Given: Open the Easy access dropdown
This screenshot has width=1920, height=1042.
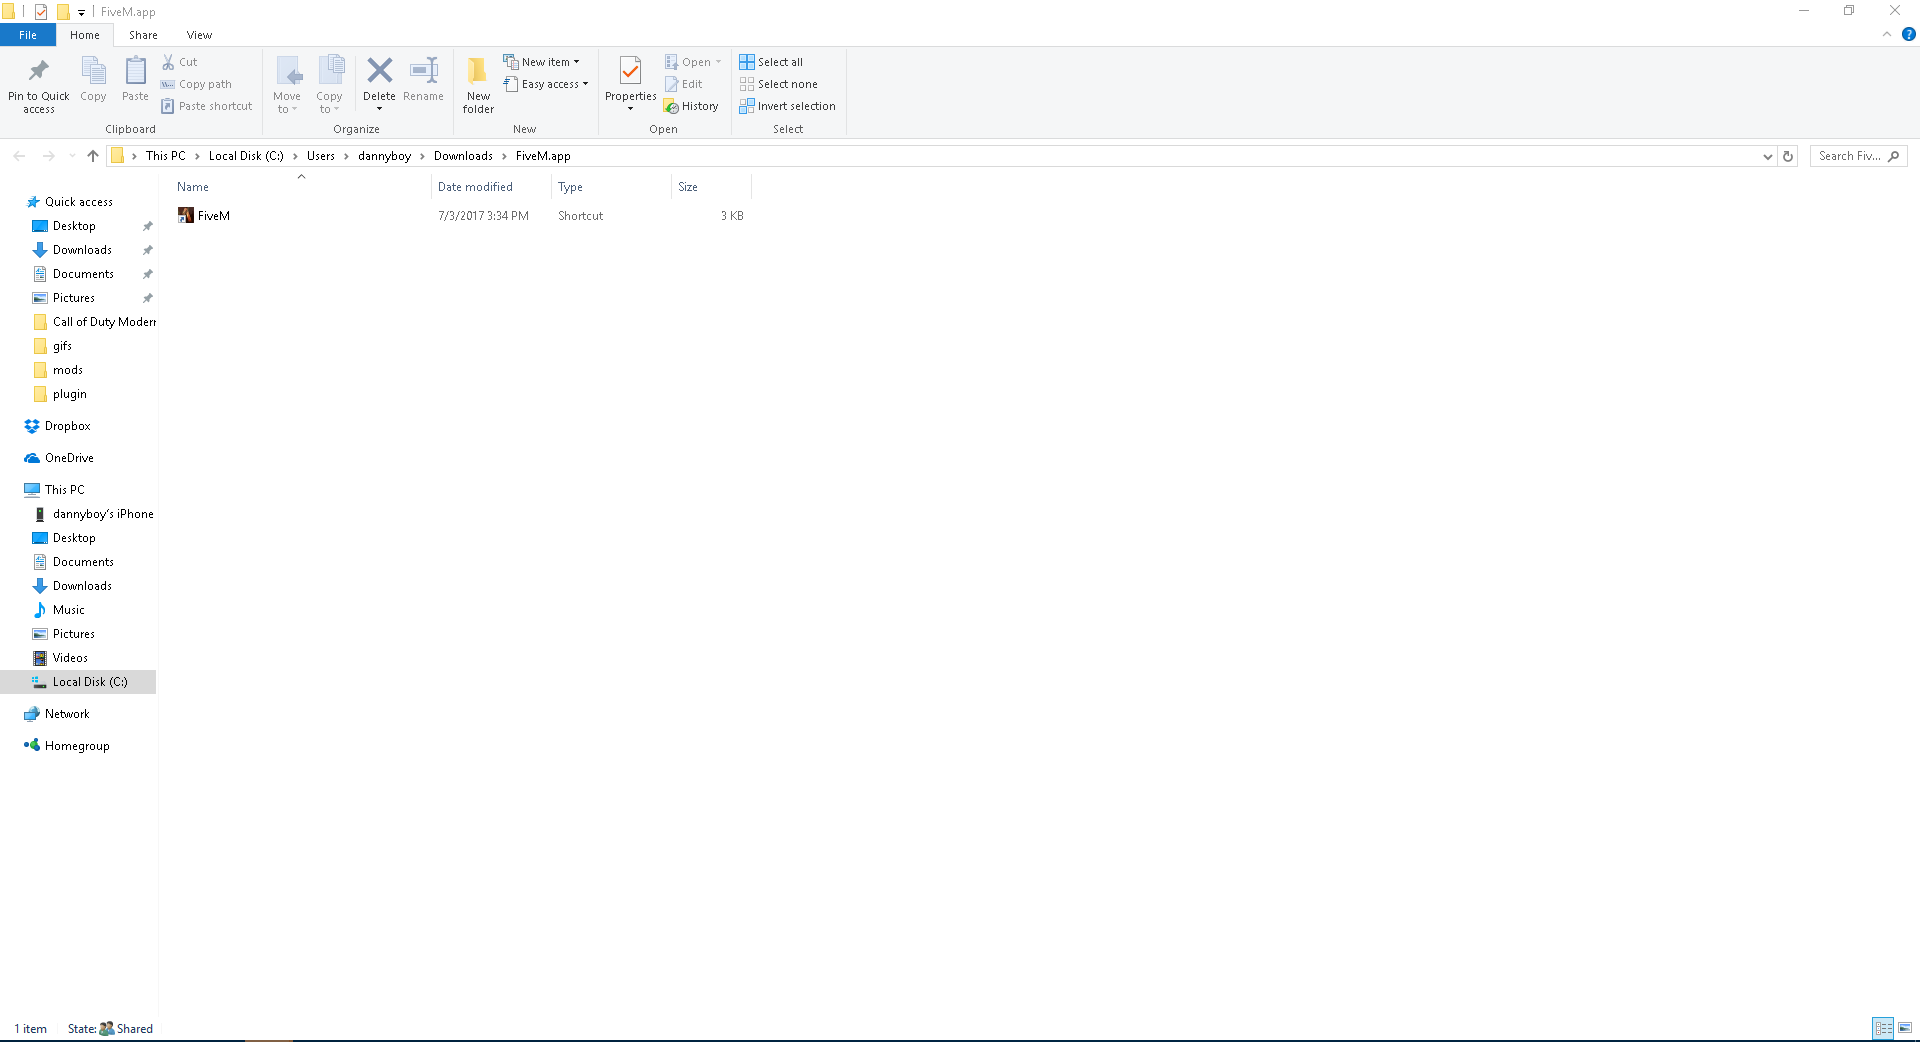Looking at the screenshot, I should [546, 84].
